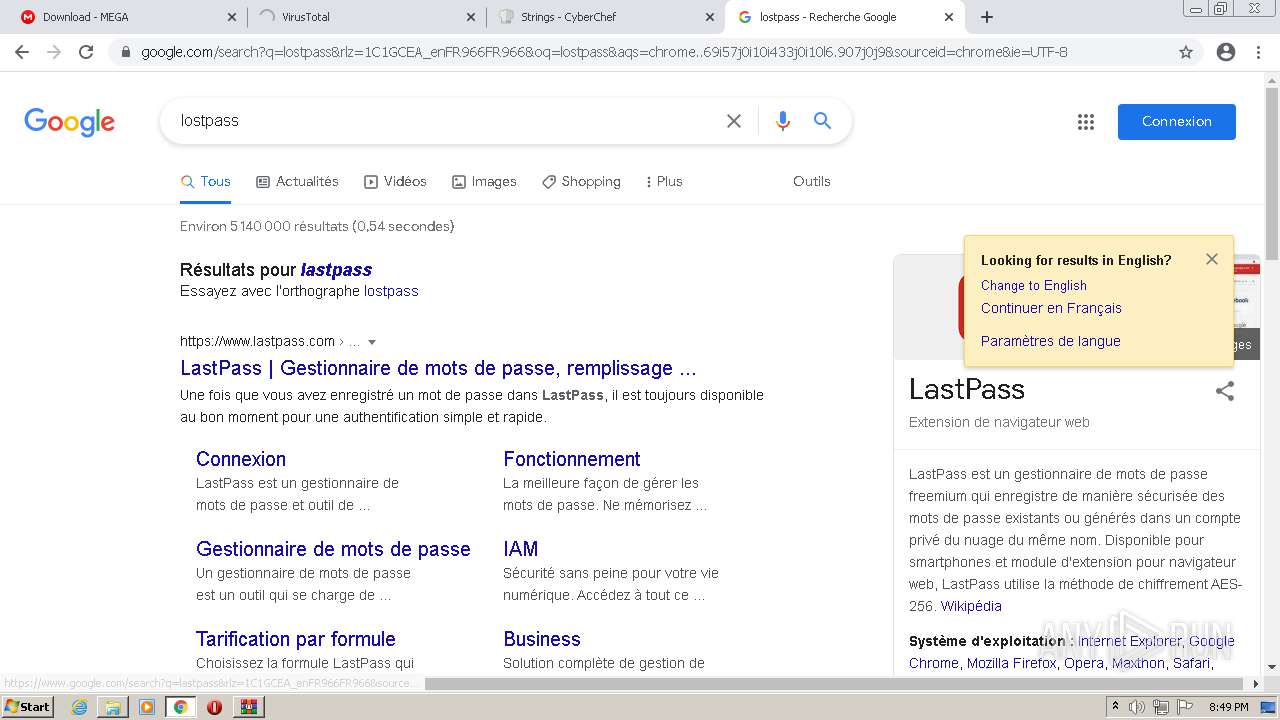Close the VirusTotal tab

point(471,17)
